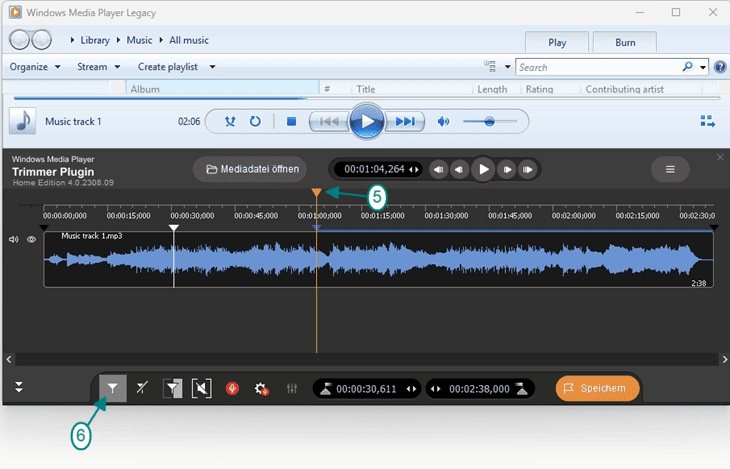
Task: Click the Media Player Previous track button
Action: click(330, 122)
